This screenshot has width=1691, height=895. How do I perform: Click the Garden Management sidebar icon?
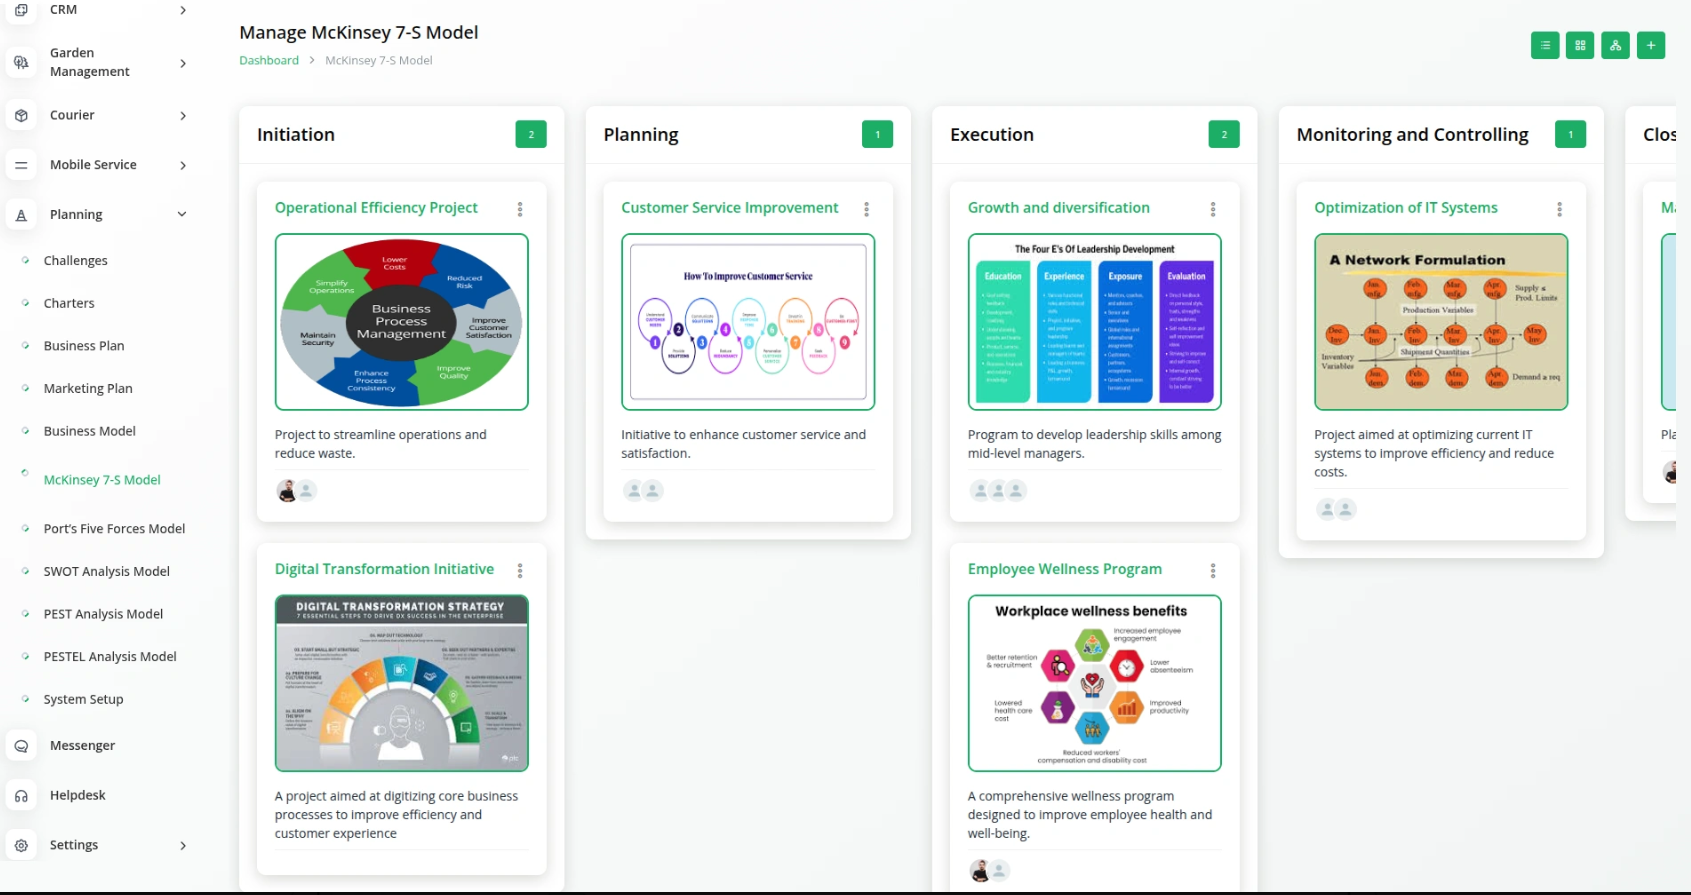click(21, 62)
